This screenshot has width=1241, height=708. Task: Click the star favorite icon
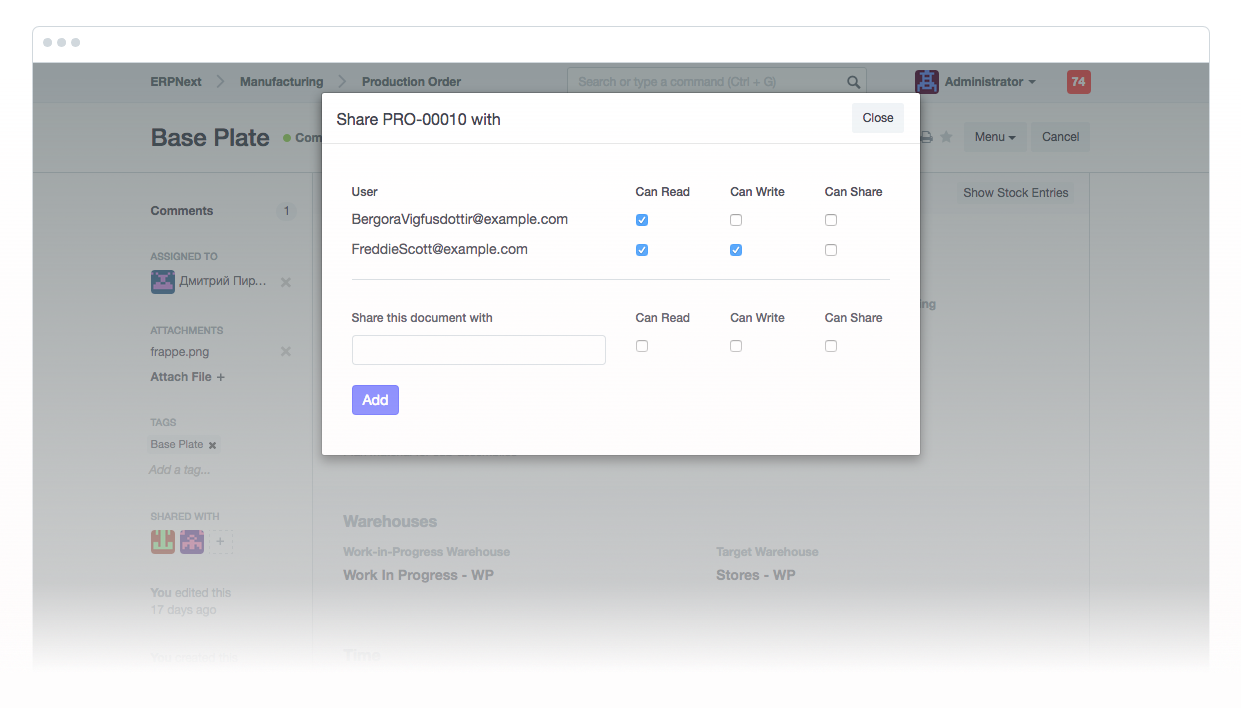(x=946, y=137)
